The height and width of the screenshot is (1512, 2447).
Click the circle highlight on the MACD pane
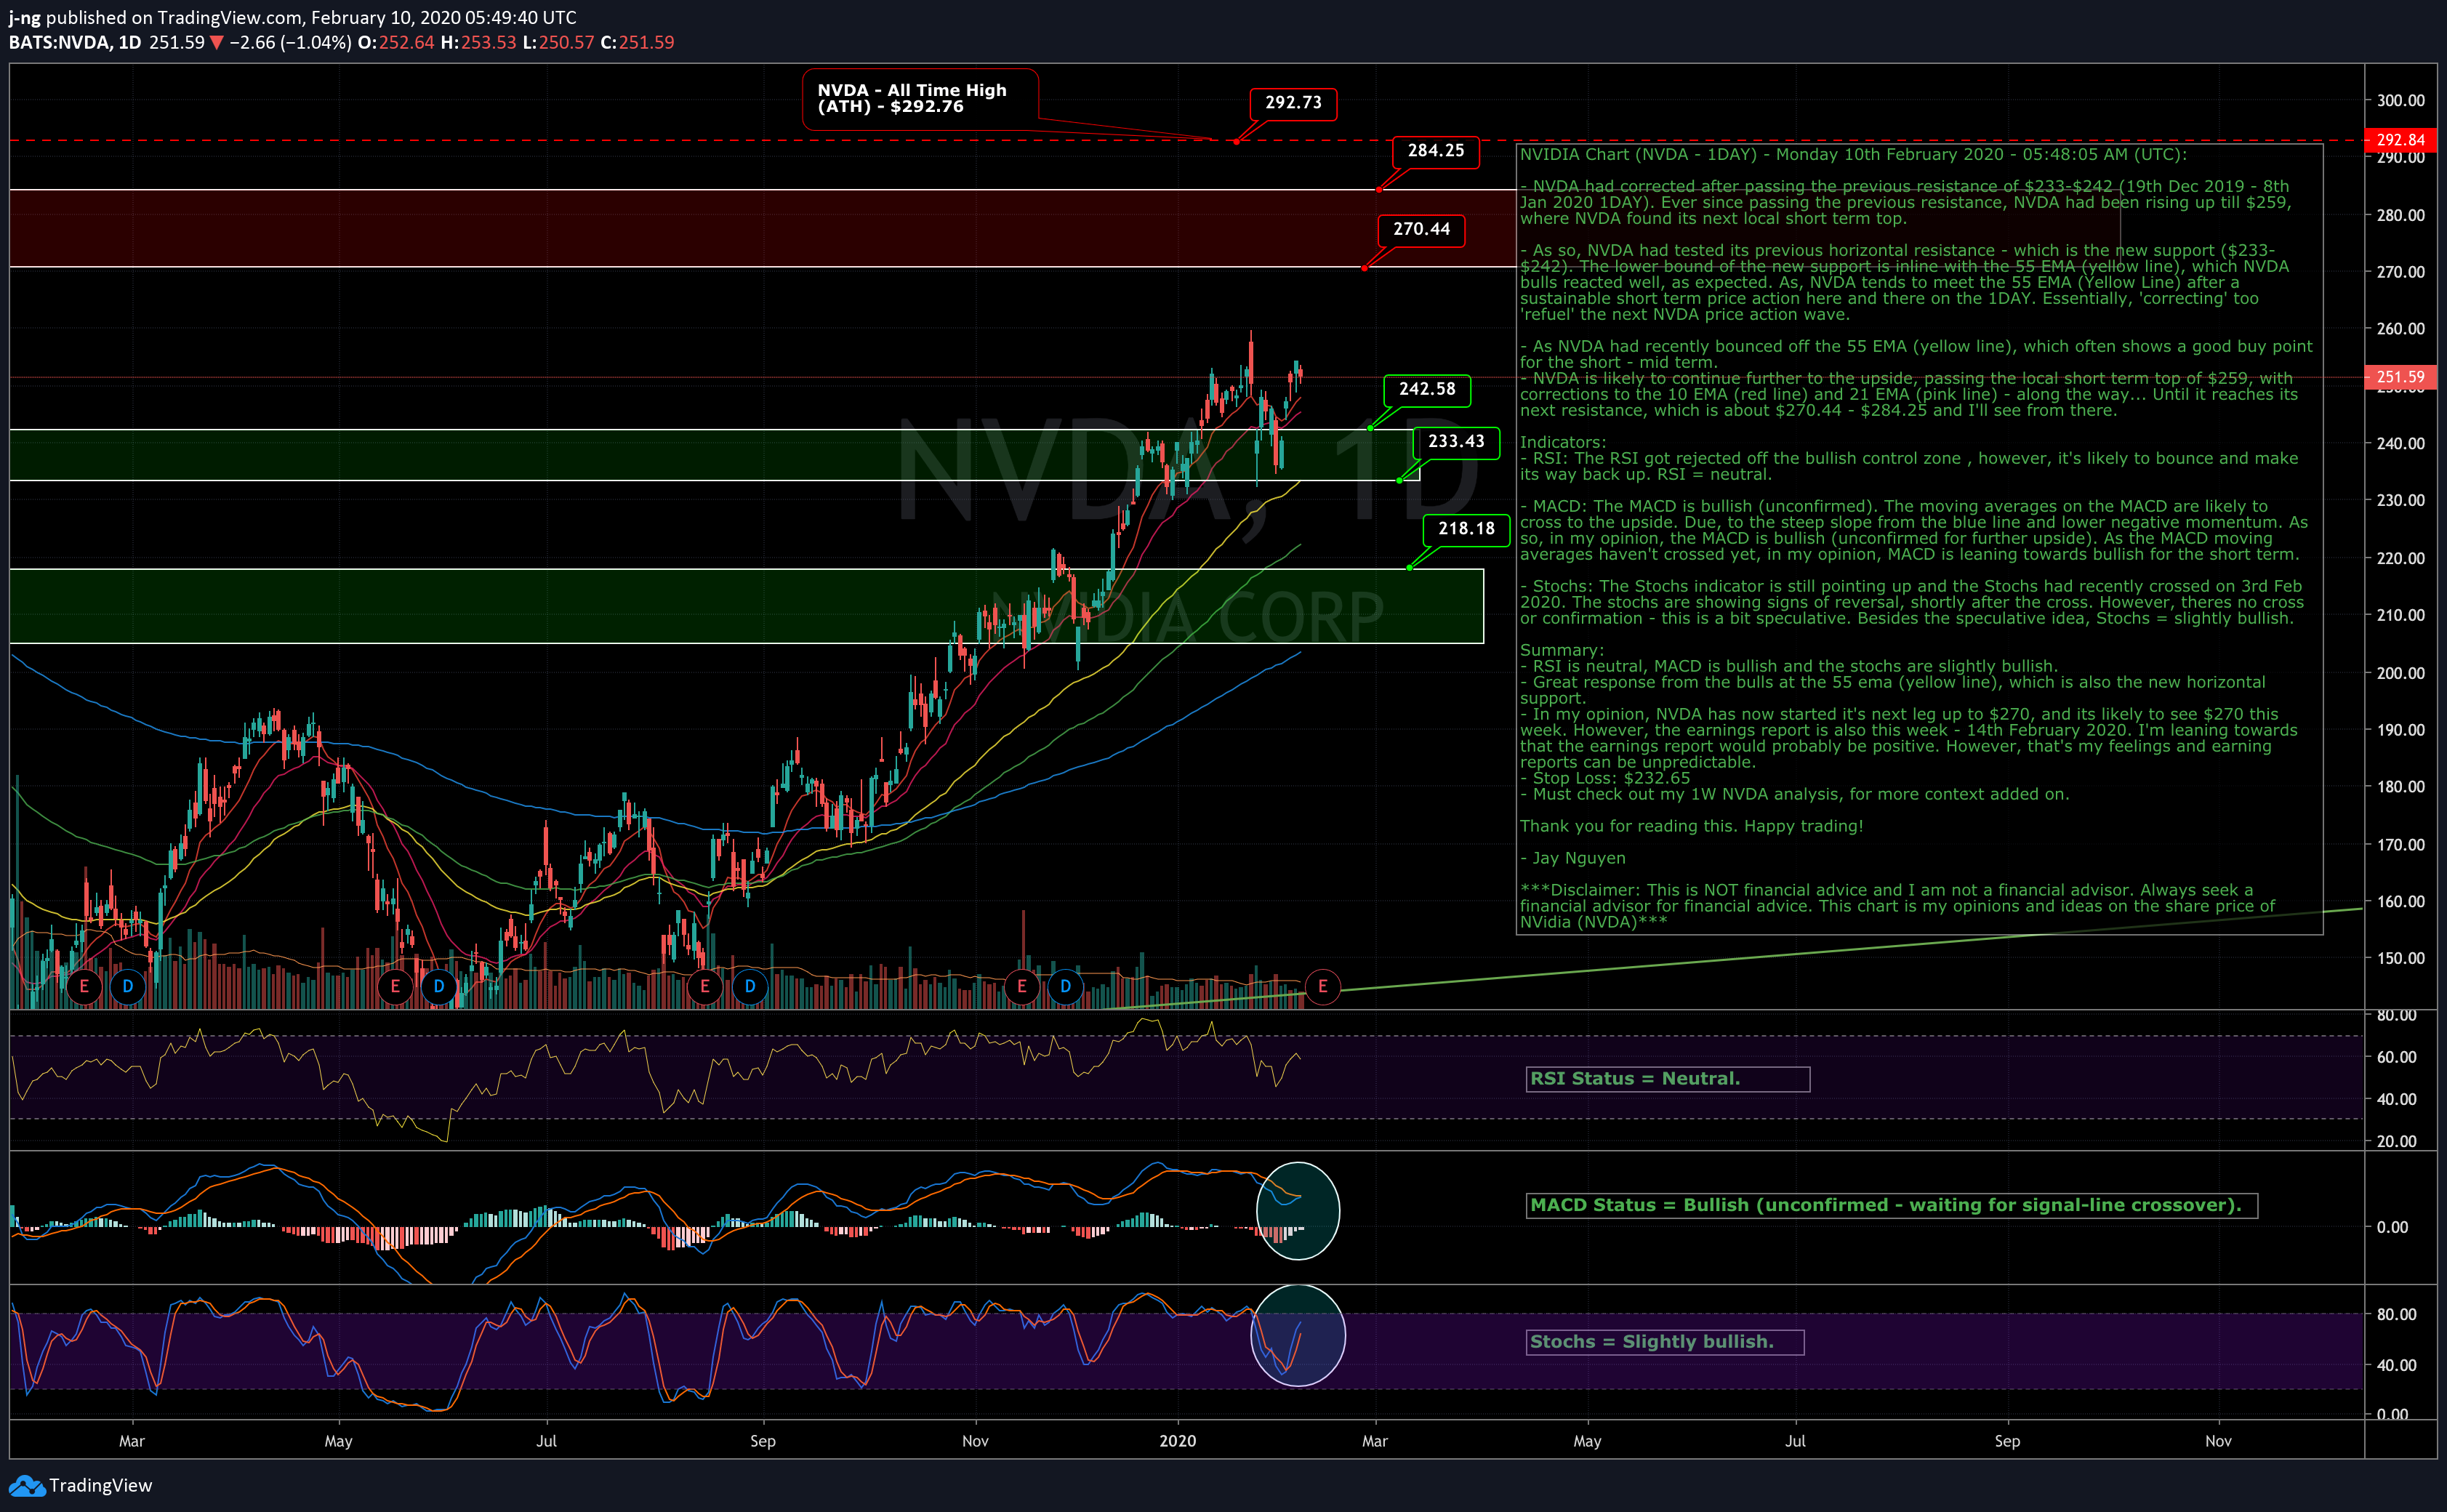pyautogui.click(x=1297, y=1211)
